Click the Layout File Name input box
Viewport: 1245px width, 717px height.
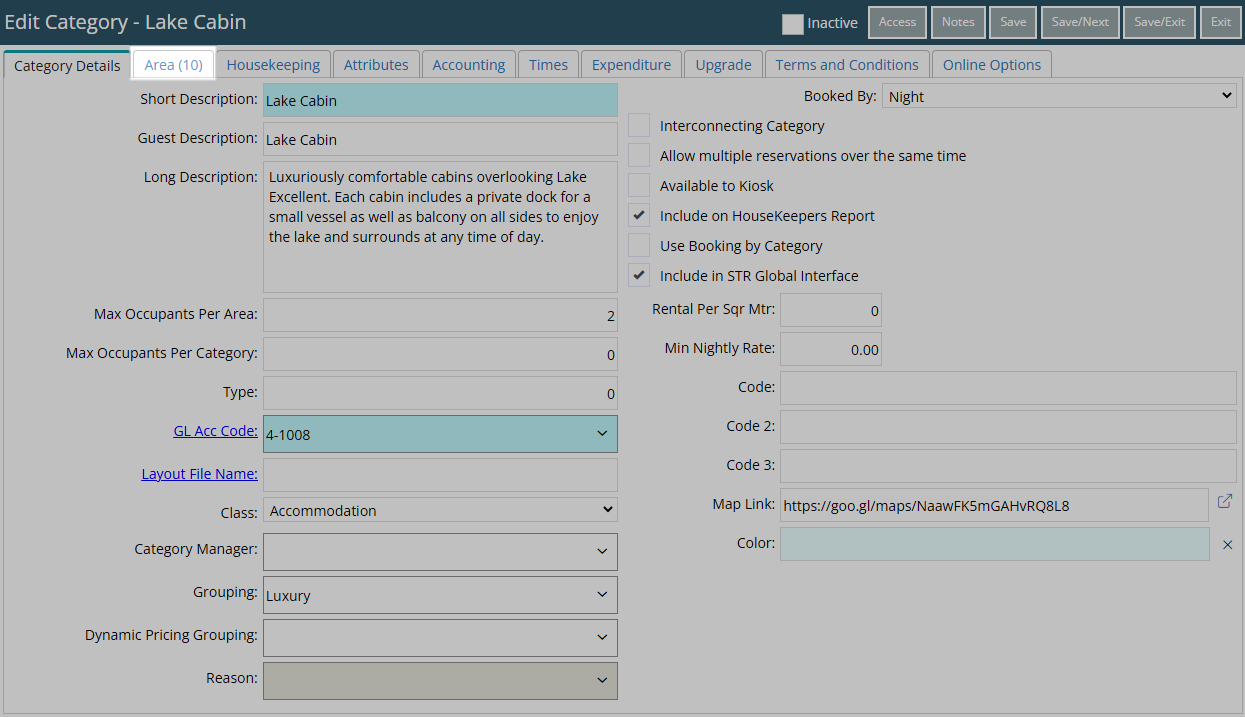click(x=440, y=475)
